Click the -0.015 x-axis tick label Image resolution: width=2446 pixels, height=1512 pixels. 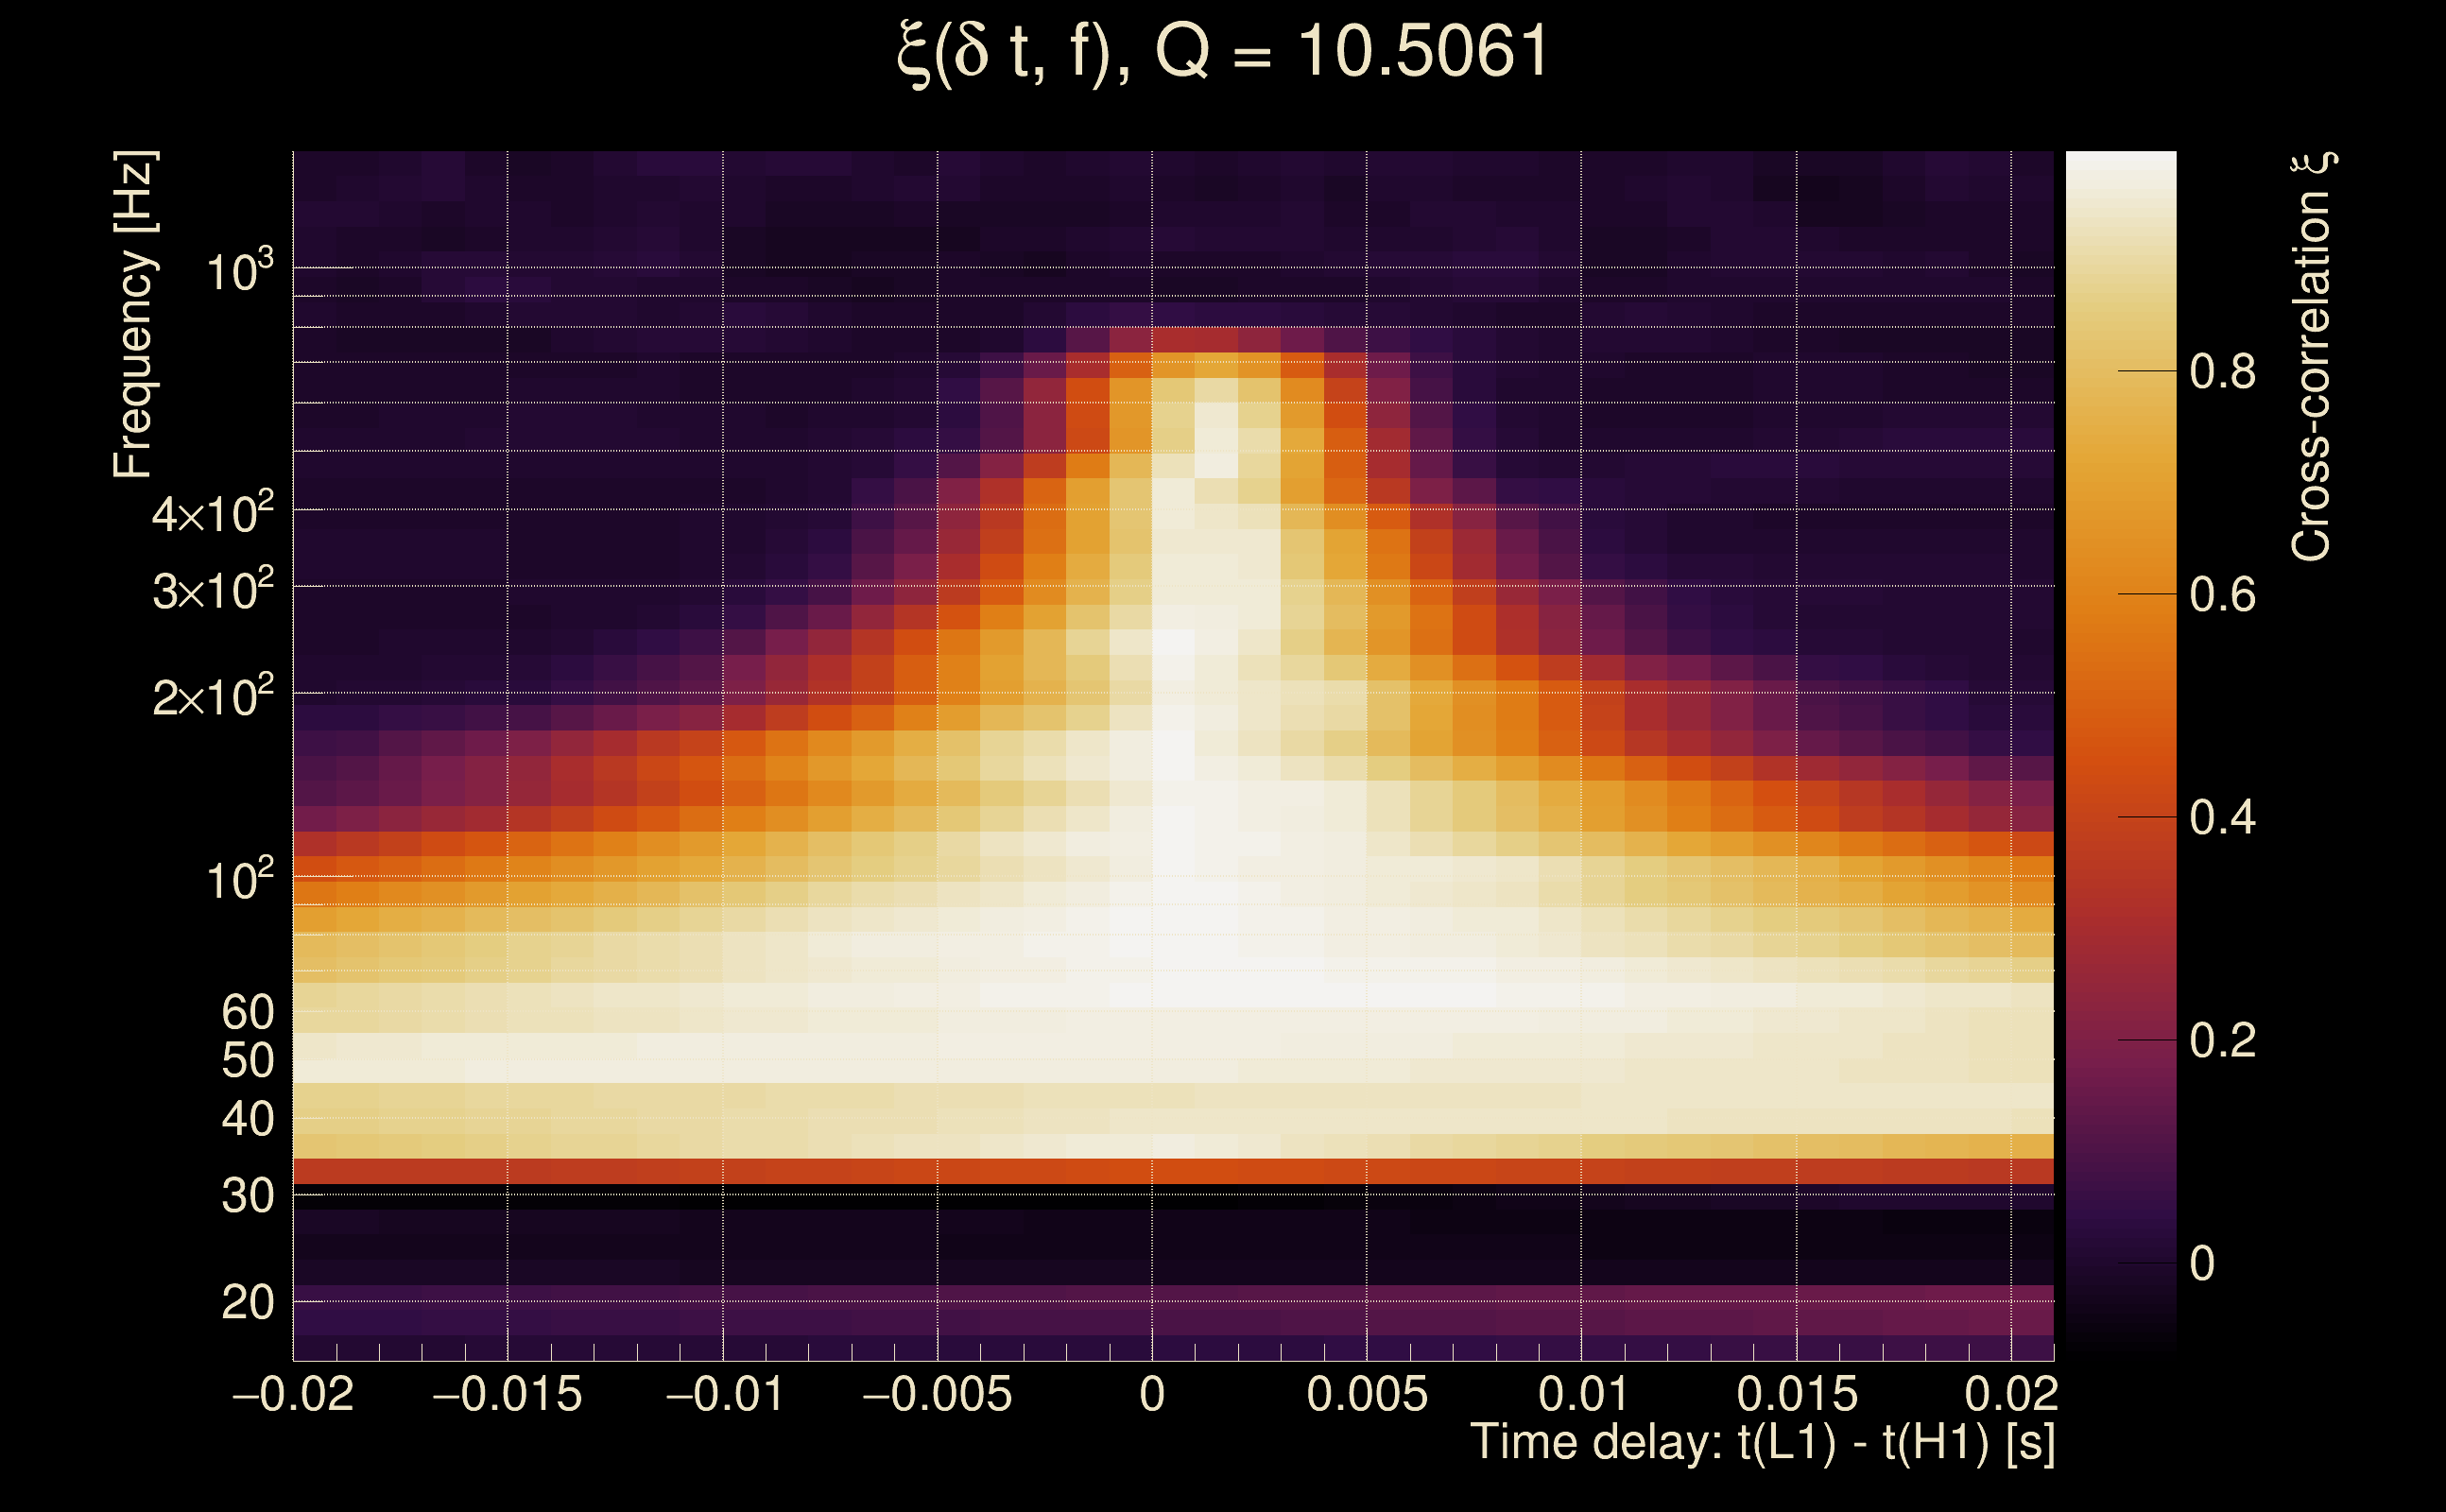coord(507,1394)
